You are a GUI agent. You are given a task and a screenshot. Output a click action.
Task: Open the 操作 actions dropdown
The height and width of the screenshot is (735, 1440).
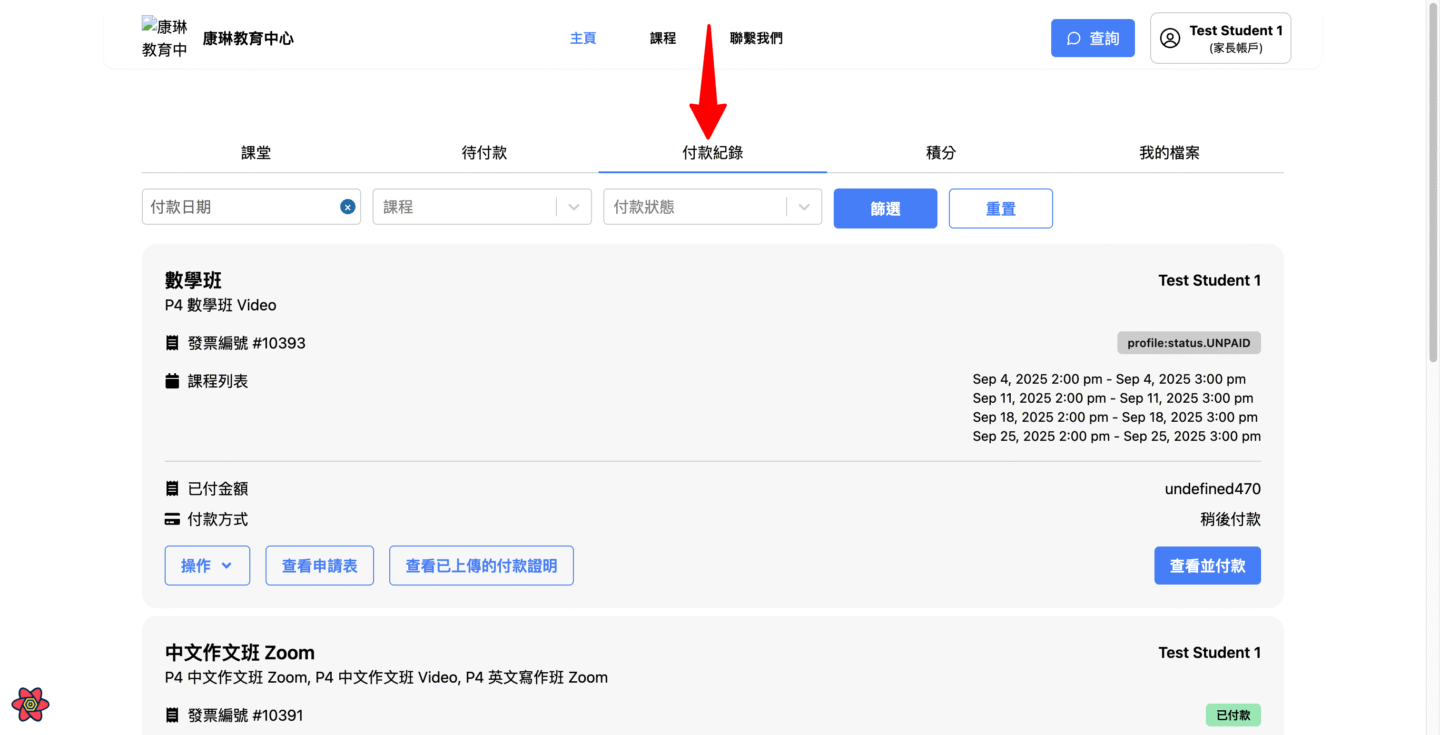pos(207,566)
